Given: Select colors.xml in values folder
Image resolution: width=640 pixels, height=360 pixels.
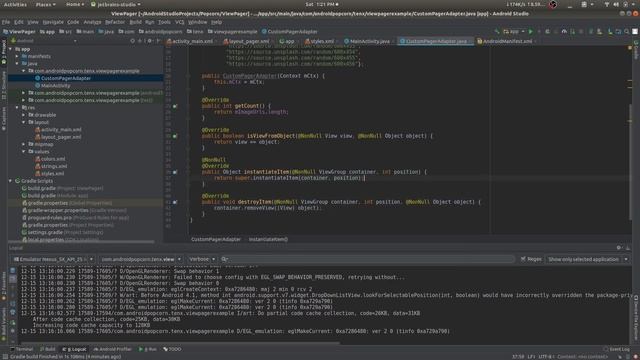Looking at the screenshot, I should [x=53, y=159].
